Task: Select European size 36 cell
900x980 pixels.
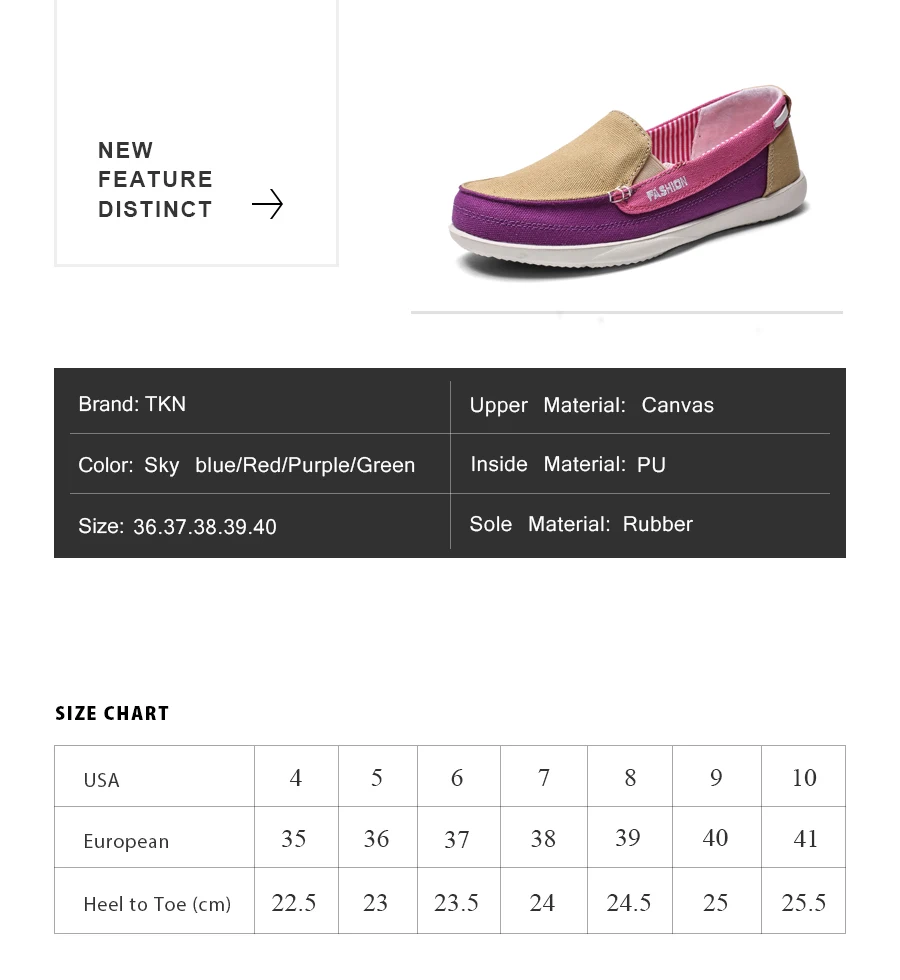Action: coord(378,838)
